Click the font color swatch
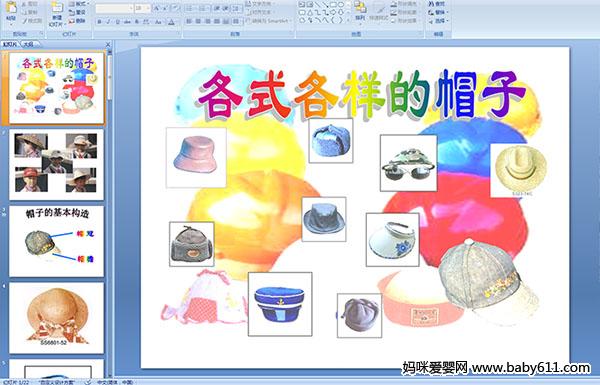The width and height of the screenshot is (600, 385). (x=171, y=22)
